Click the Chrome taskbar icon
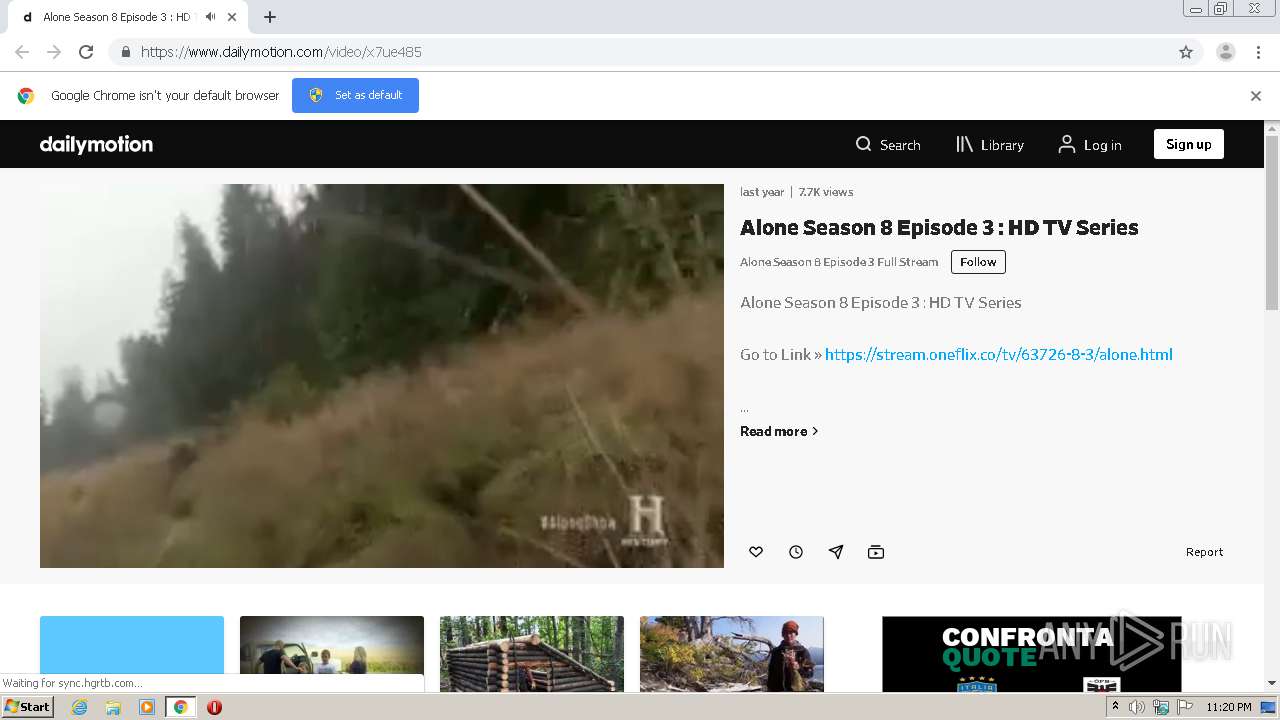The height and width of the screenshot is (720, 1280). point(180,707)
